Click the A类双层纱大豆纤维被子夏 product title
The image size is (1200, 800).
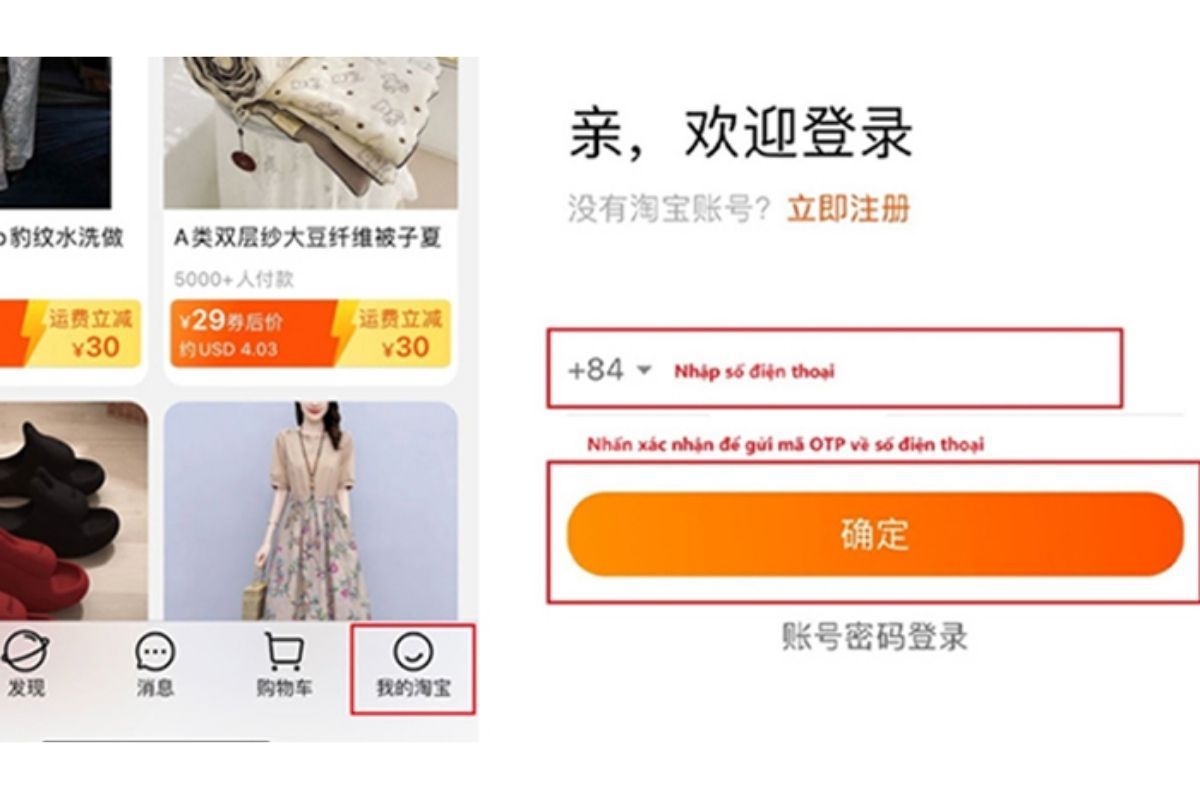tap(308, 239)
